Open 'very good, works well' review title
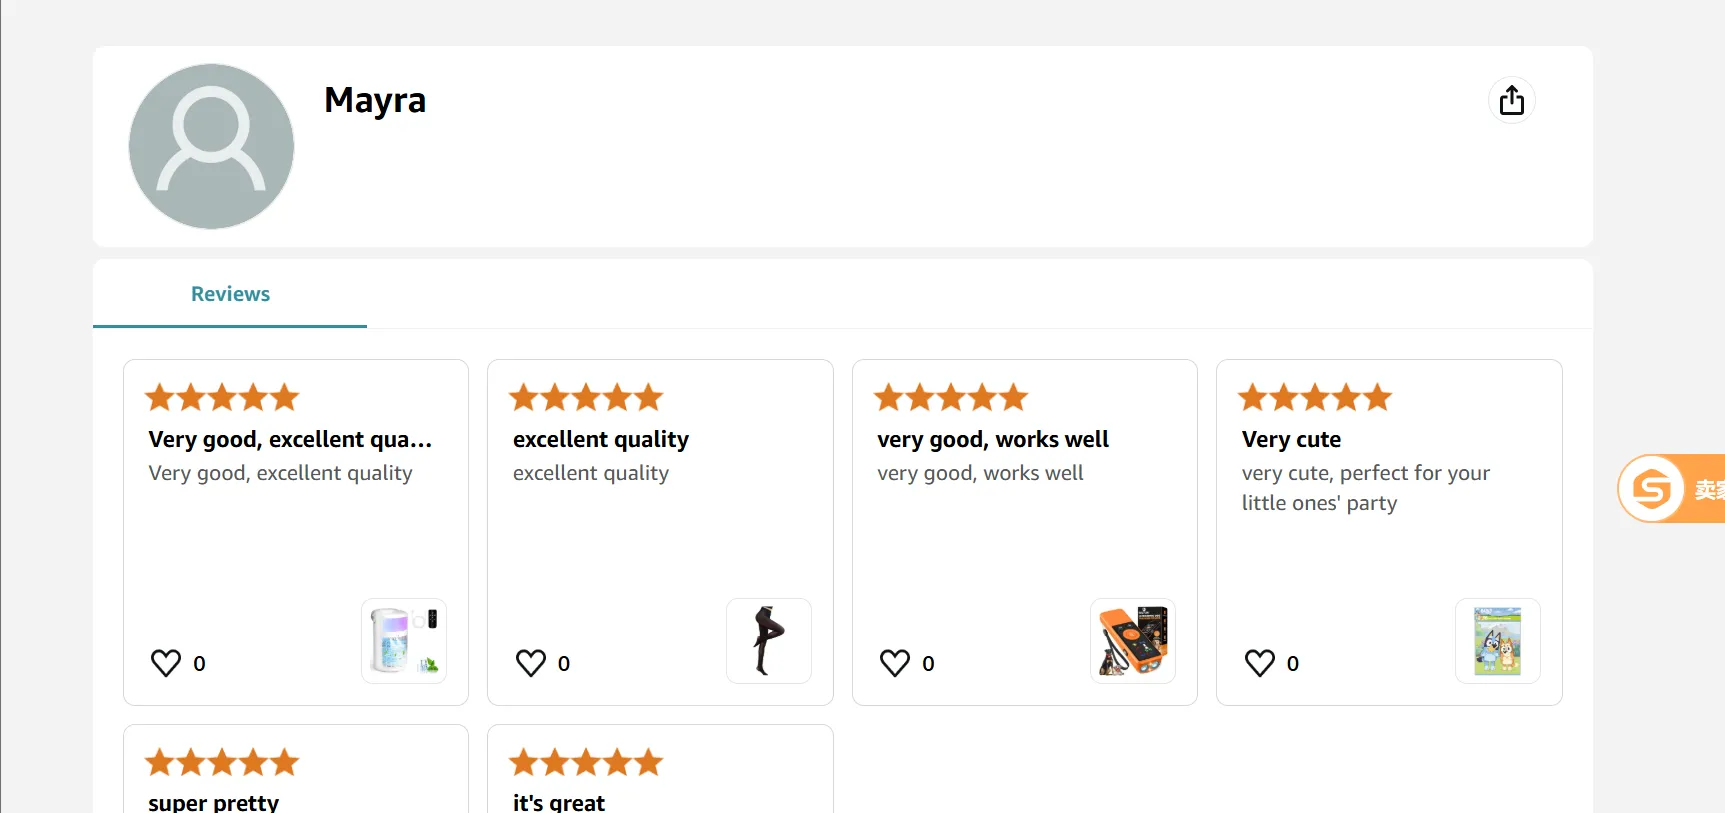 coord(993,440)
